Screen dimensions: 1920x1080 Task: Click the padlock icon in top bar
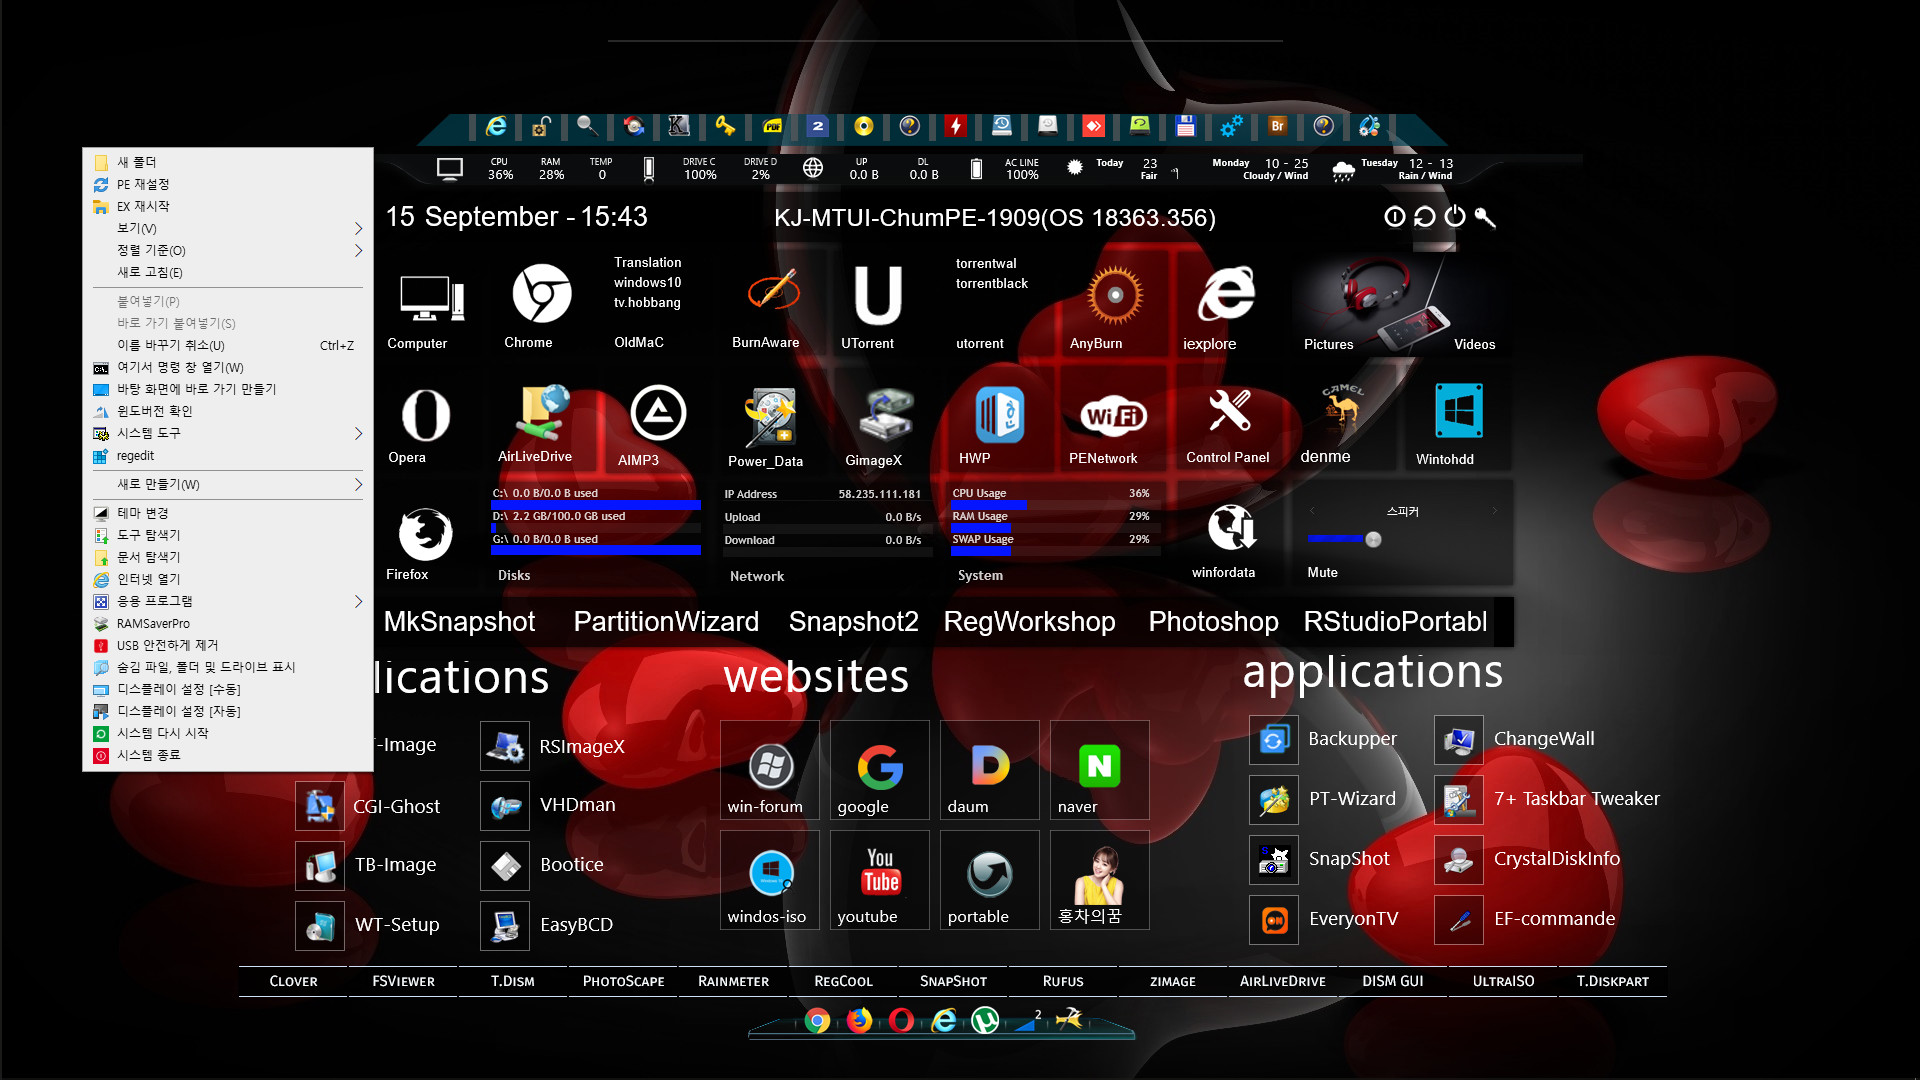pyautogui.click(x=541, y=126)
